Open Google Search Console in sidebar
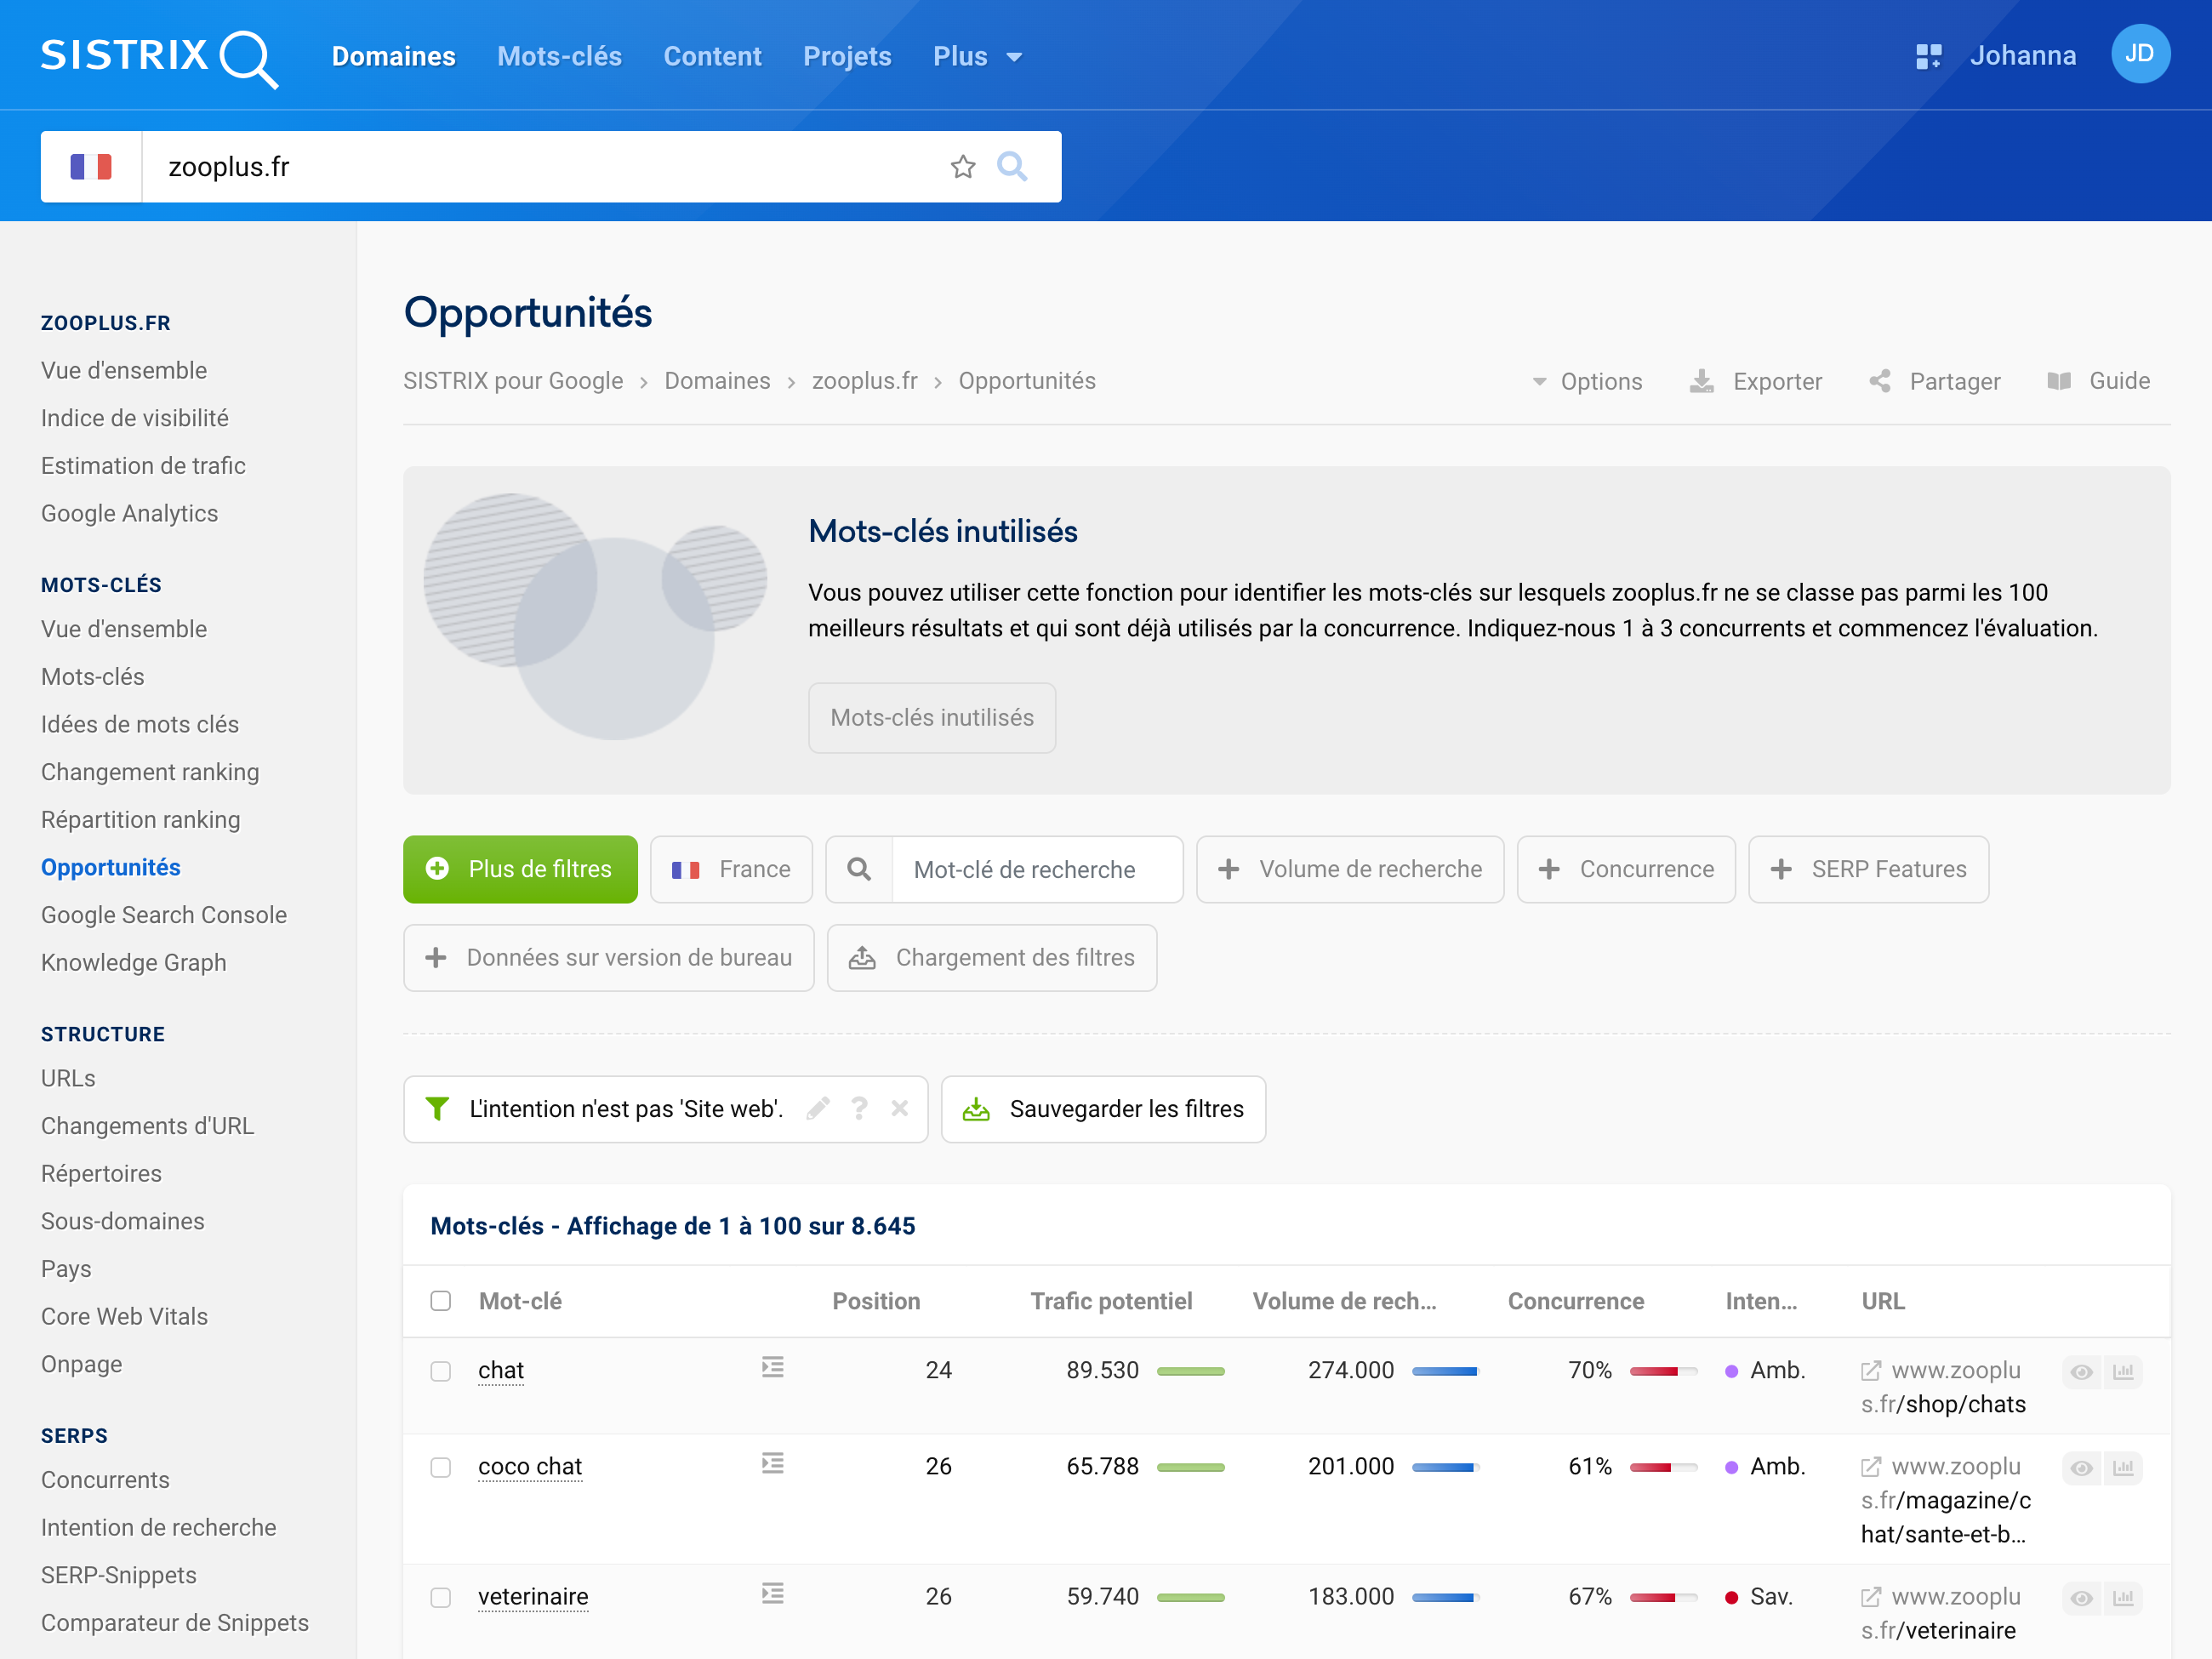 [164, 915]
